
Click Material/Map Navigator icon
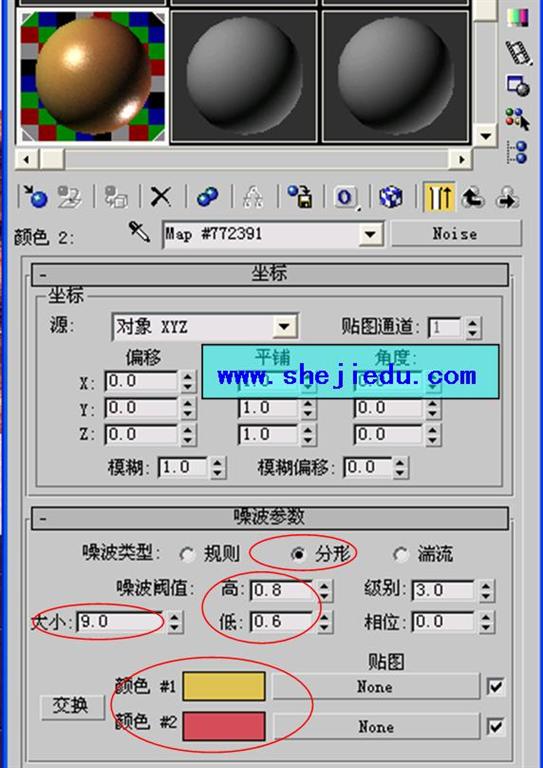pyautogui.click(x=518, y=152)
